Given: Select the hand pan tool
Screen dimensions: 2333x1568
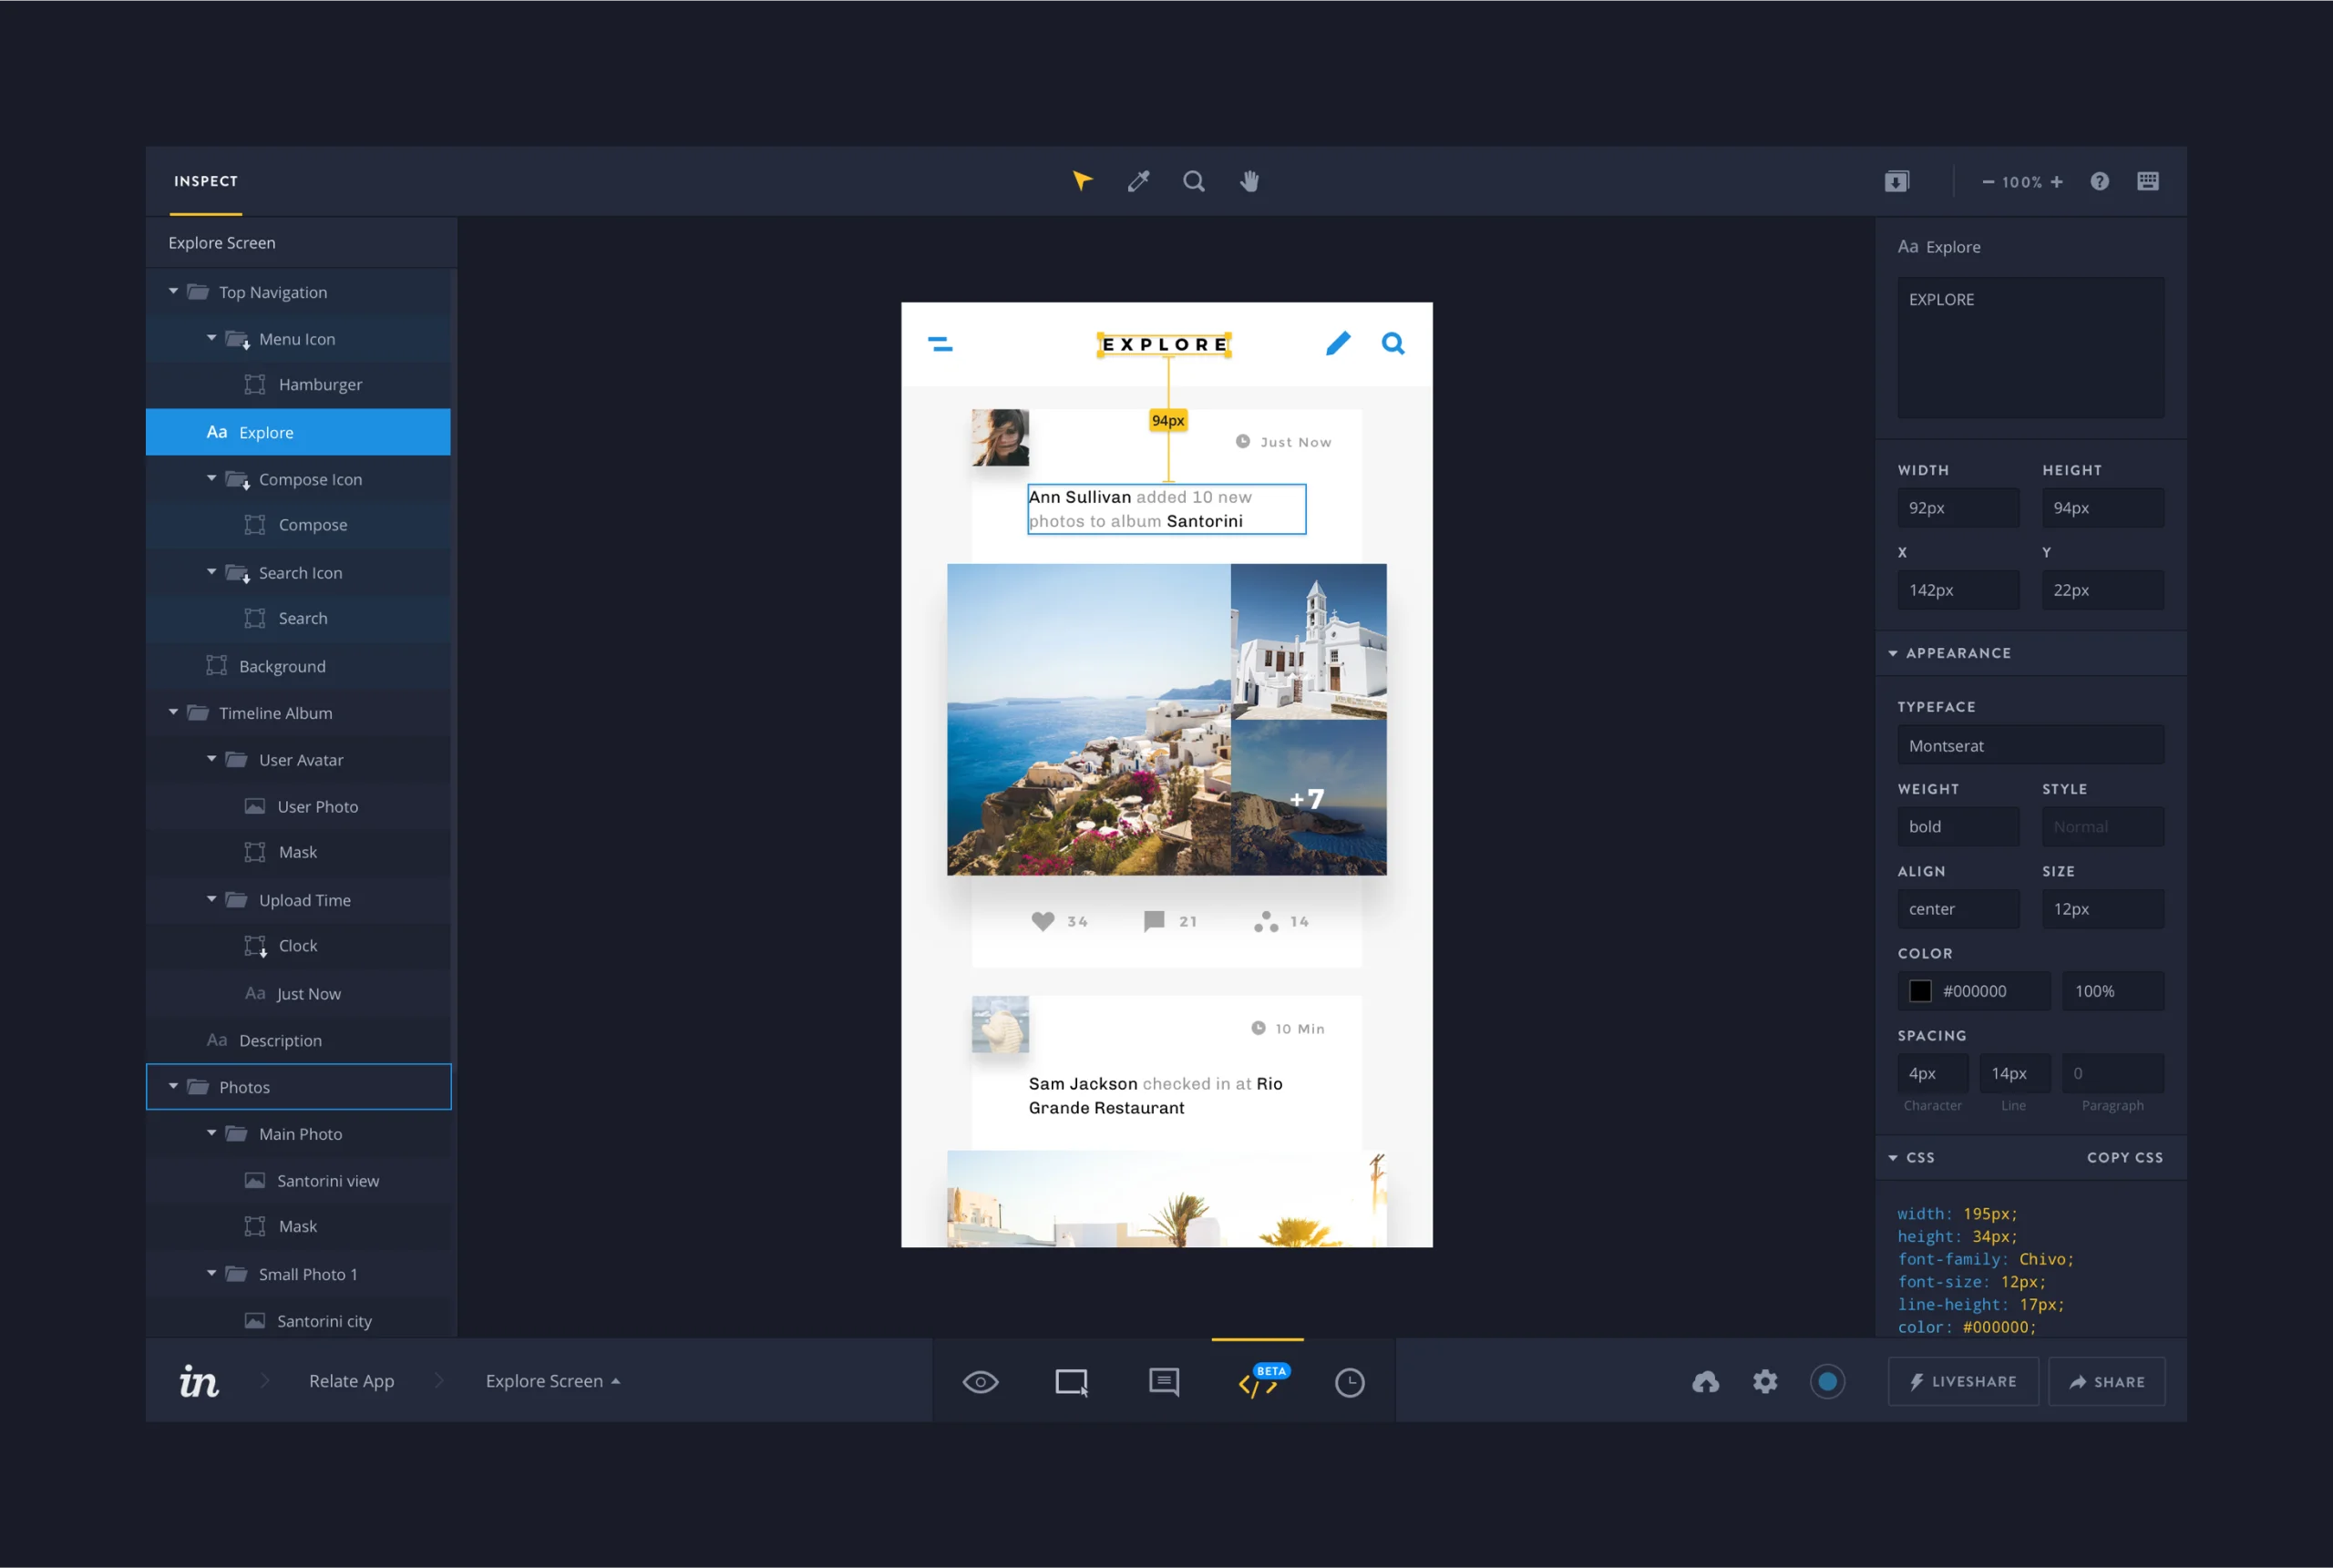Looking at the screenshot, I should pos(1249,181).
